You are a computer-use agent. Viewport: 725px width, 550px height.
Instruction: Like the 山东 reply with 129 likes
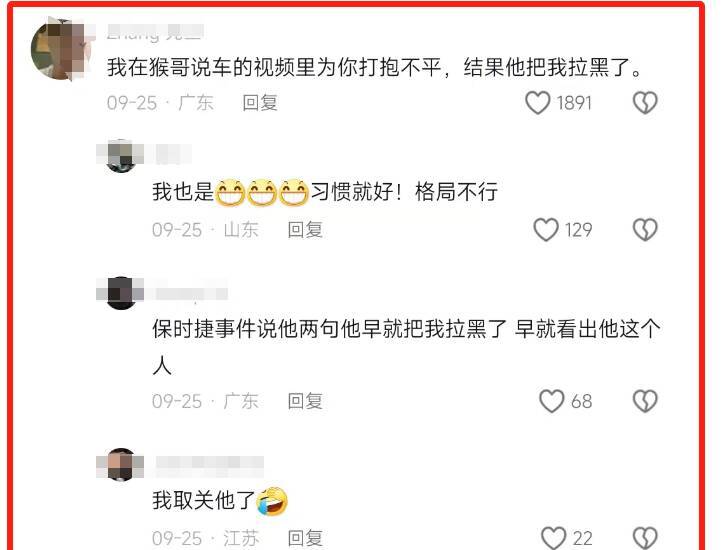point(546,230)
